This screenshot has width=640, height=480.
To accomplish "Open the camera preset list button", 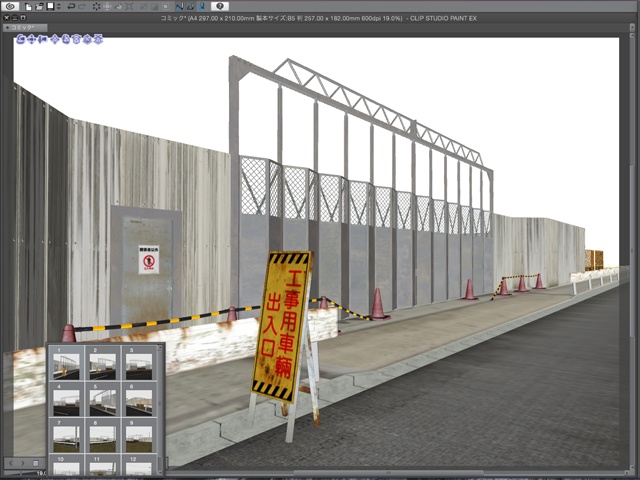I will [x=36, y=463].
